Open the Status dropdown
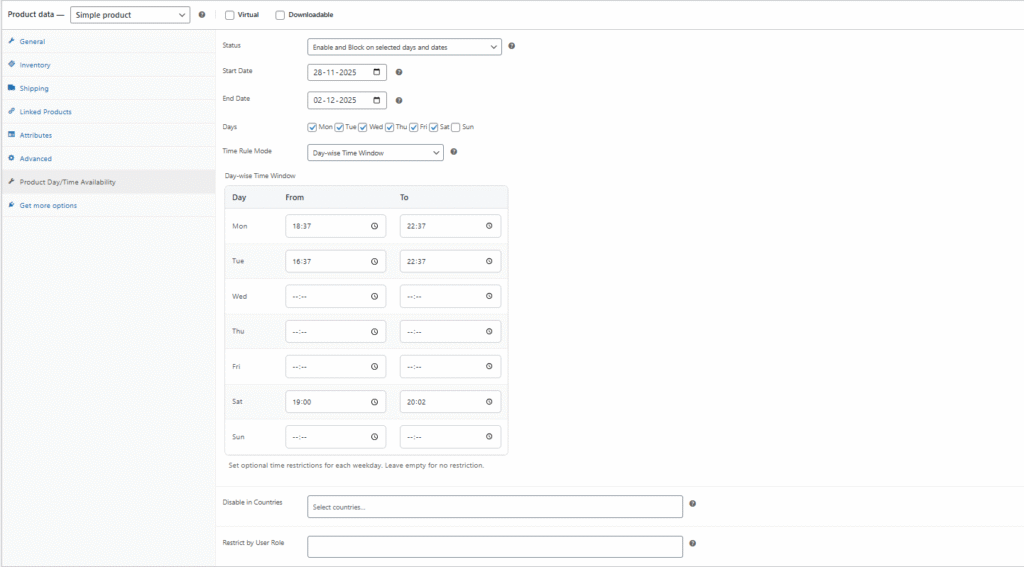Image resolution: width=1024 pixels, height=567 pixels. pos(404,47)
